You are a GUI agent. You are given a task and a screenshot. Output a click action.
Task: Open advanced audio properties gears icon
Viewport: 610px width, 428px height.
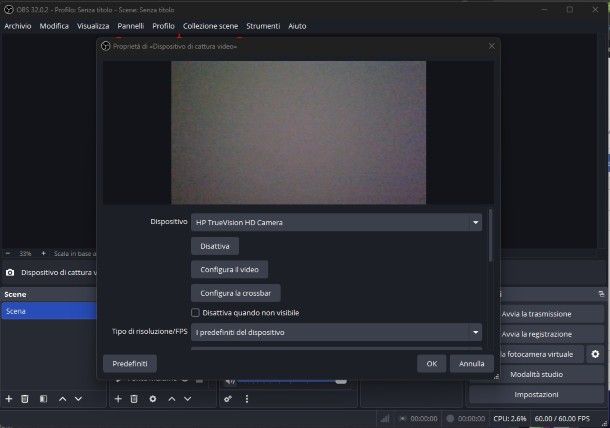pyautogui.click(x=228, y=399)
